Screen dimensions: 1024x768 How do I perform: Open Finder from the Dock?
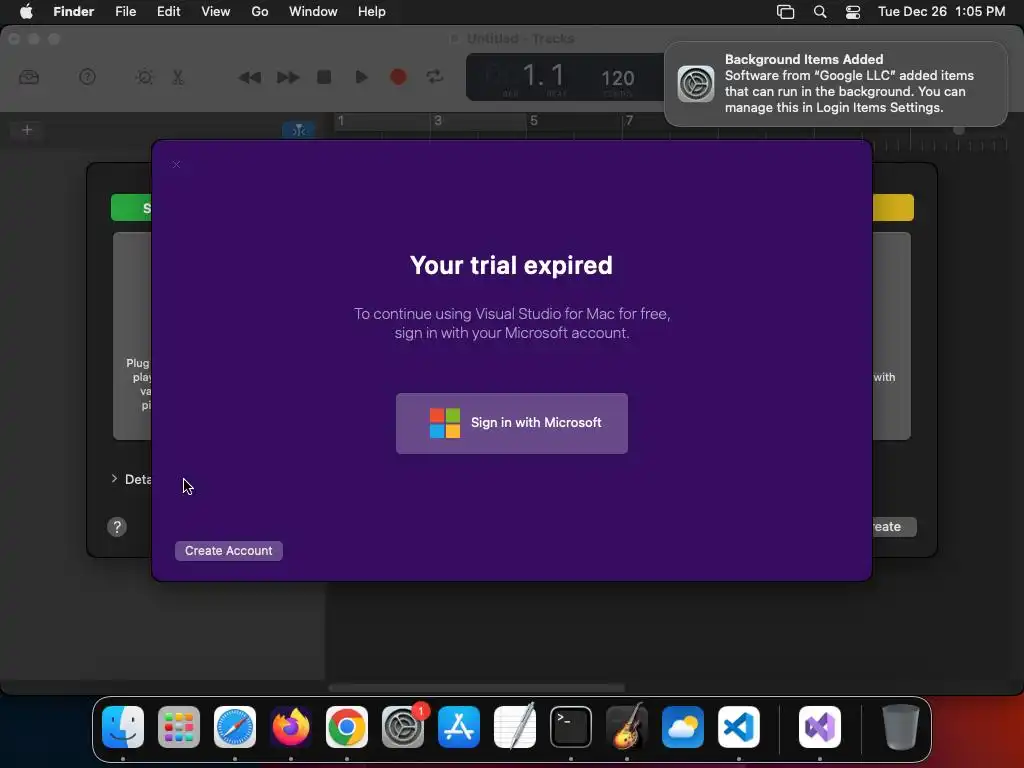[x=123, y=727]
